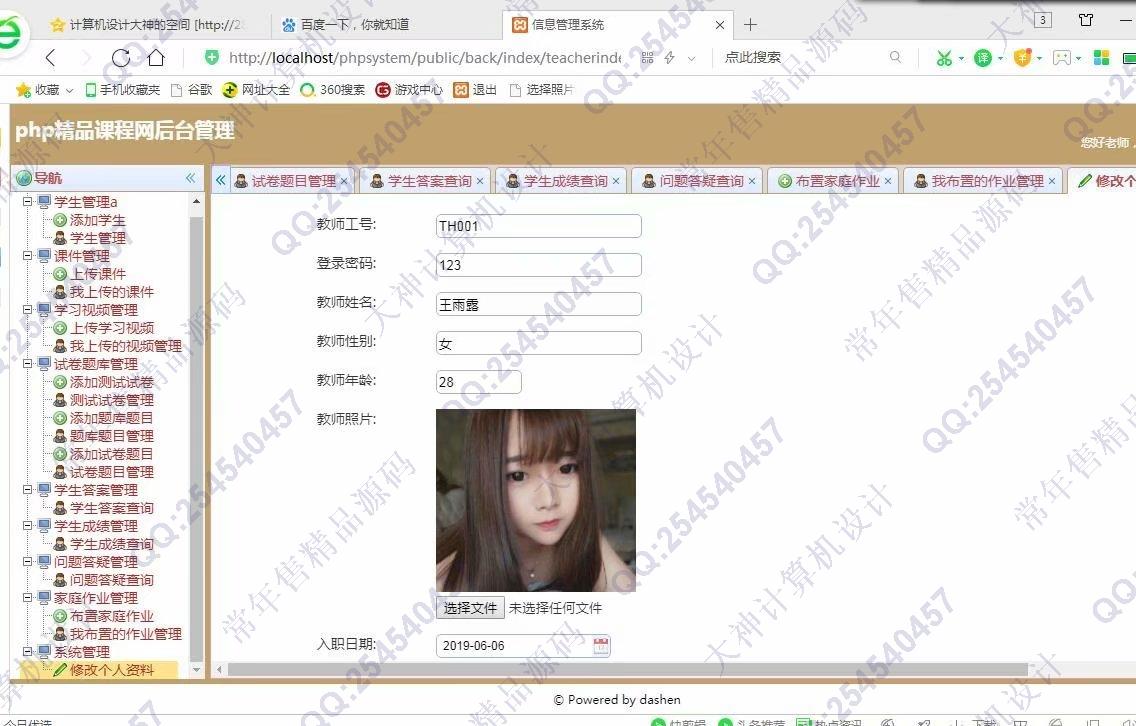Click the 教师工号 input field
This screenshot has width=1136, height=726.
point(538,226)
